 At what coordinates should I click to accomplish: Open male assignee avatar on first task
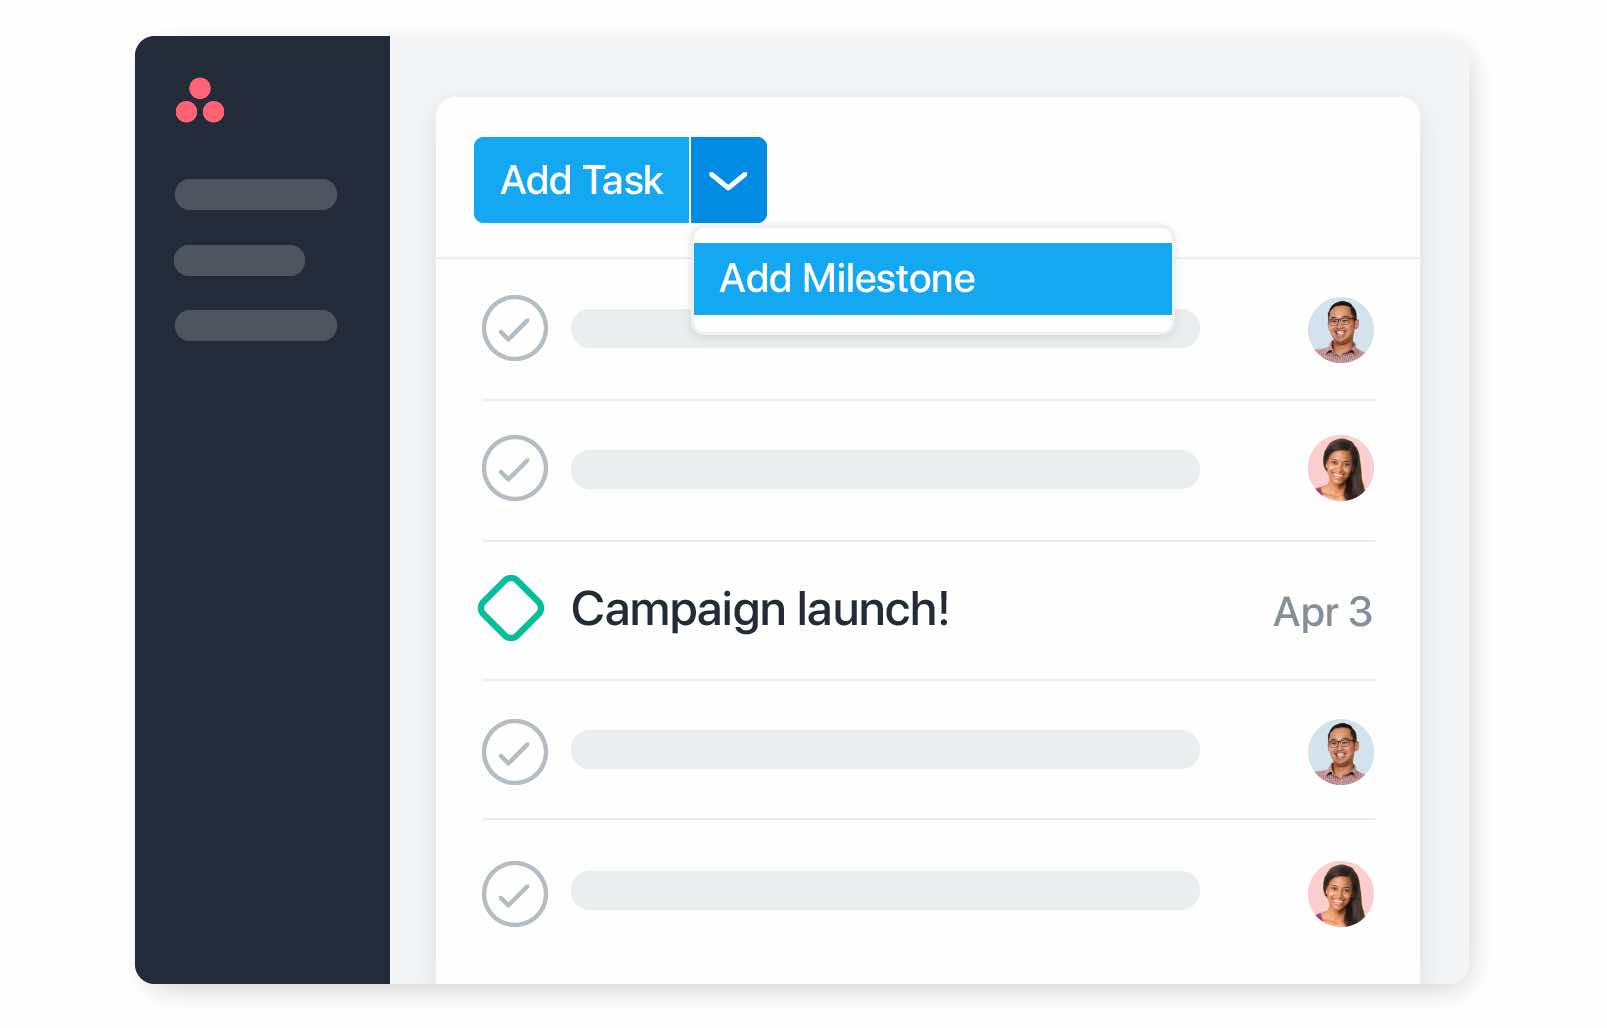[1340, 329]
